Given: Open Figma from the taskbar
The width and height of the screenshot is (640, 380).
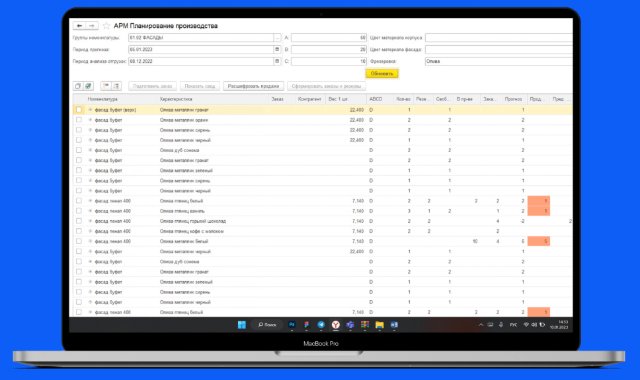Looking at the screenshot, I should [x=307, y=325].
